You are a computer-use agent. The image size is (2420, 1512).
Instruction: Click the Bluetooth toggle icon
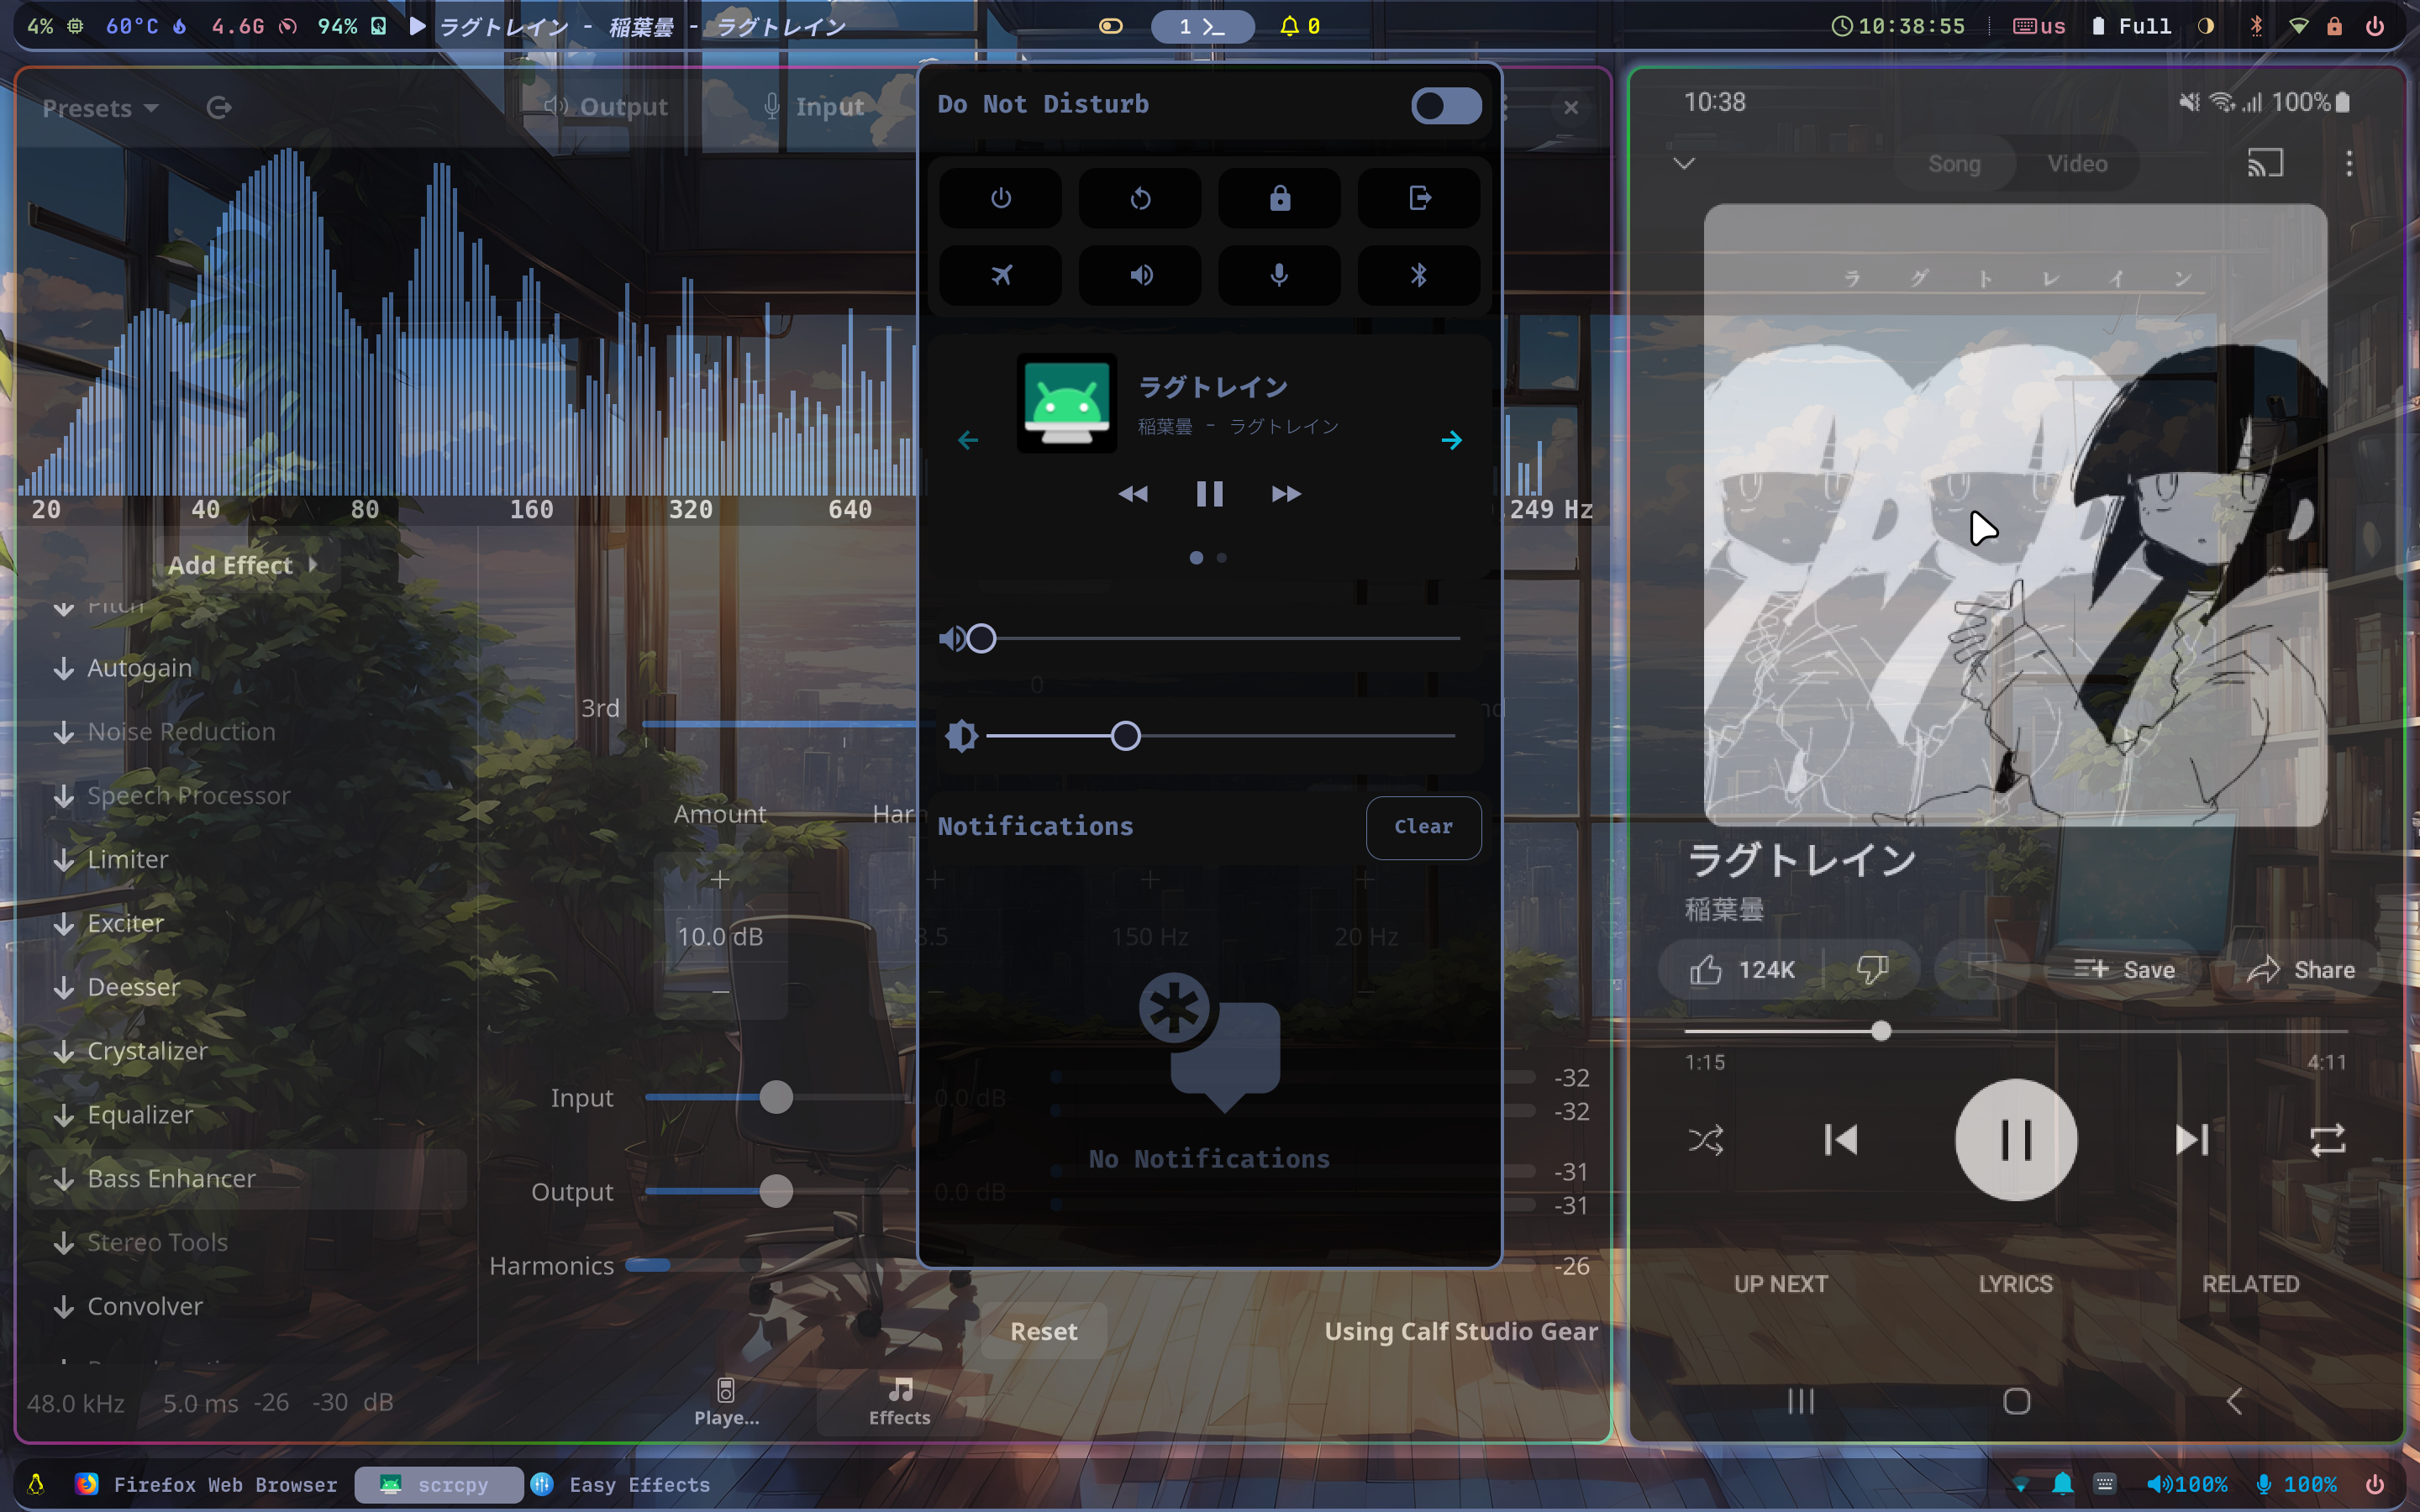click(1418, 274)
